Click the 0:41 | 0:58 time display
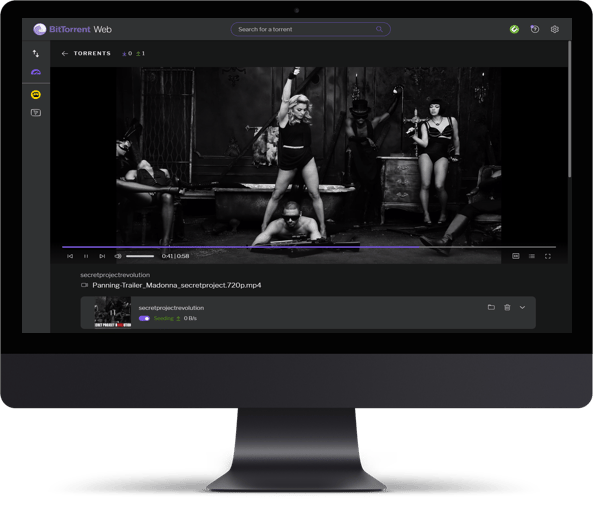 click(175, 256)
